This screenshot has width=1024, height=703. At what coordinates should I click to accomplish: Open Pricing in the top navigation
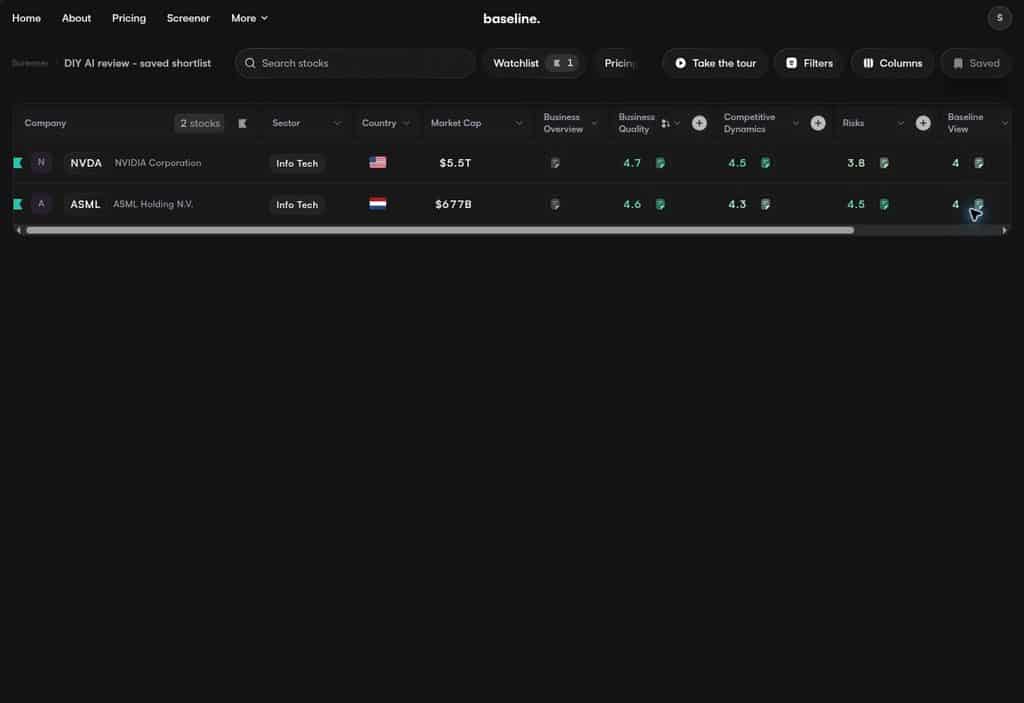pyautogui.click(x=129, y=18)
